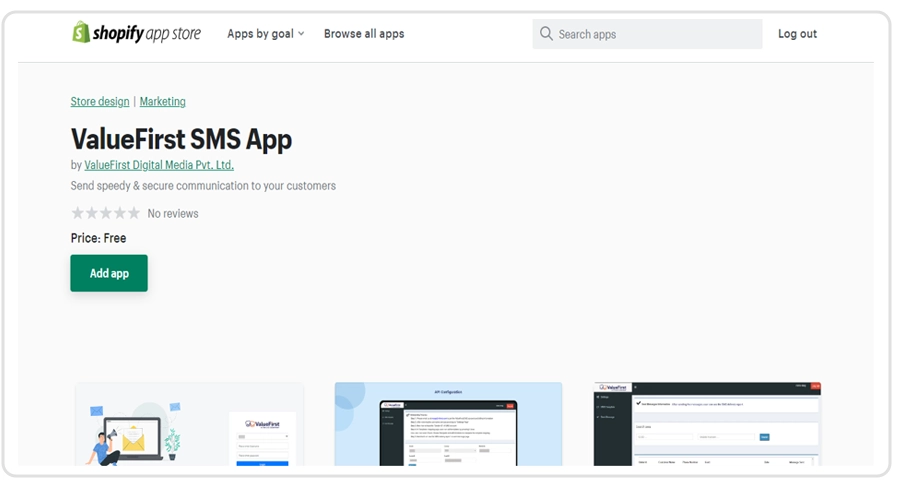Open the Browse all apps menu item
This screenshot has height=492, width=900.
[364, 34]
